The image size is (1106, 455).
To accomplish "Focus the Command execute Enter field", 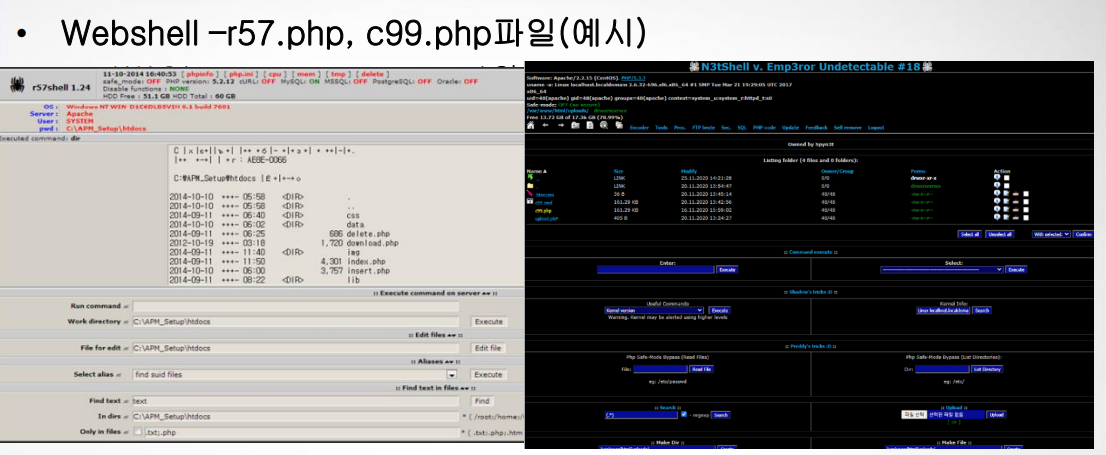I will [656, 269].
